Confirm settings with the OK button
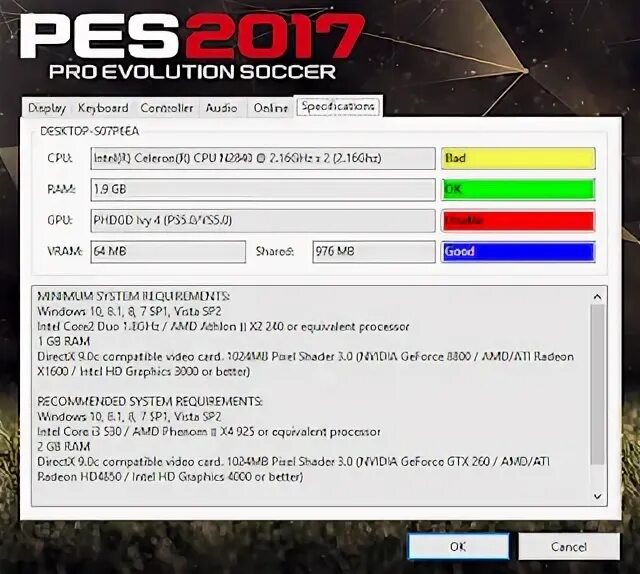 tap(458, 546)
